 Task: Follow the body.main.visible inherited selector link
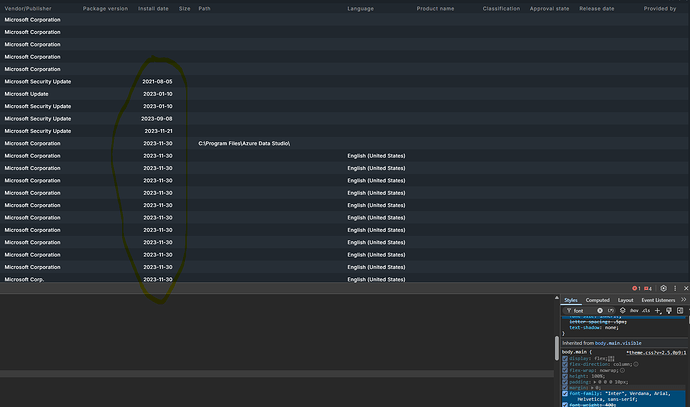[618, 343]
